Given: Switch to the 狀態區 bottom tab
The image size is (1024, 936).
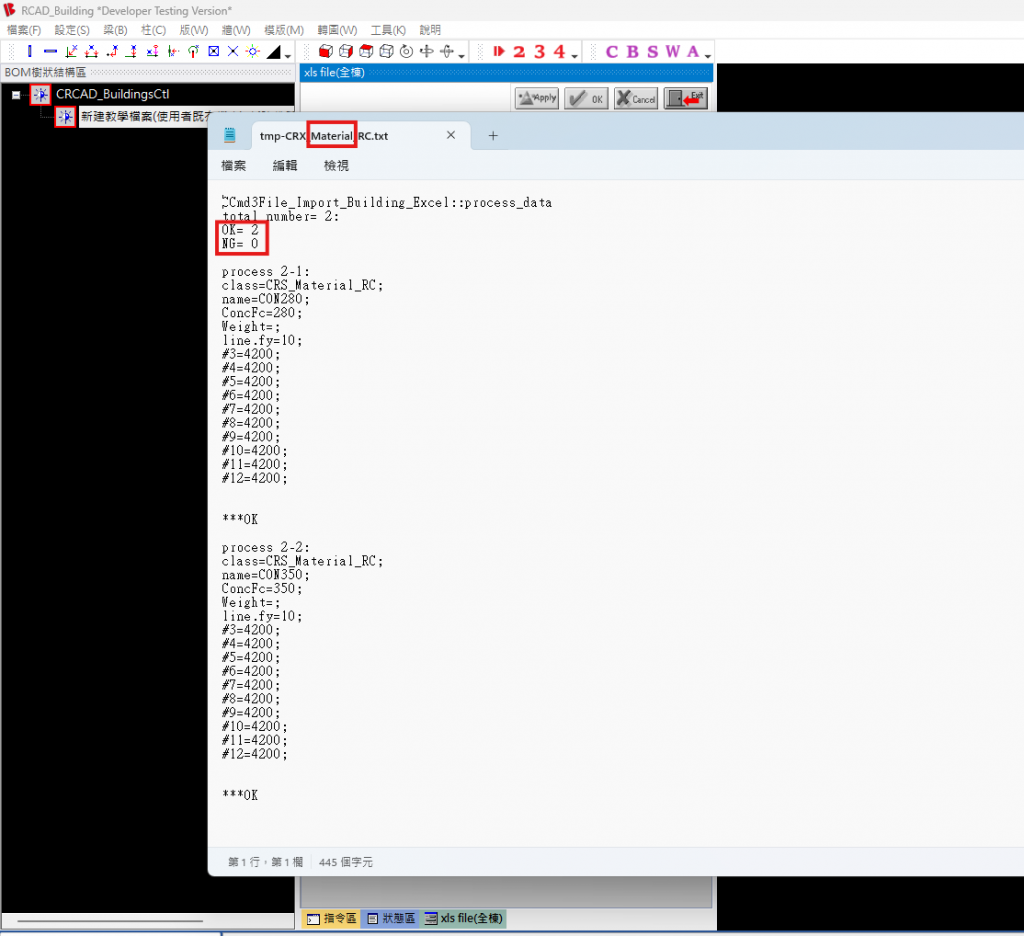Looking at the screenshot, I should point(391,918).
